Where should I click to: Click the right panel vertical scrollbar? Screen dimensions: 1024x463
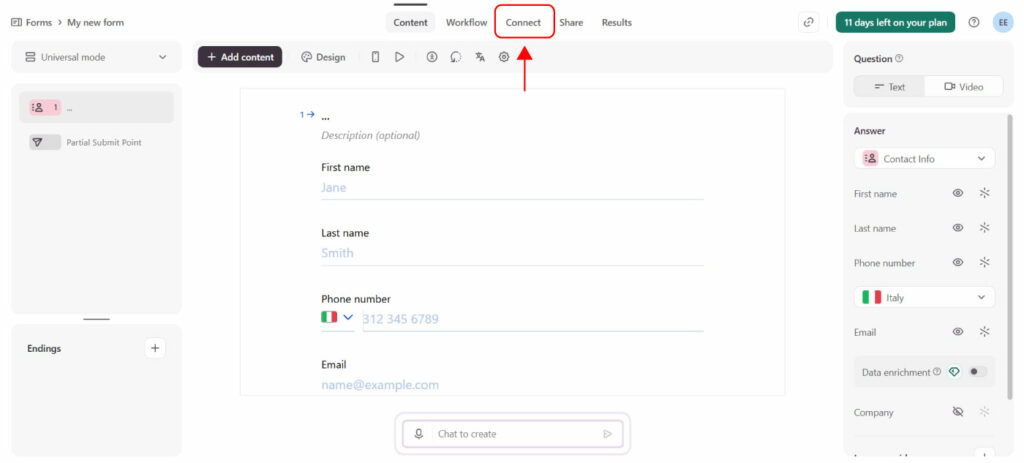tap(1011, 258)
